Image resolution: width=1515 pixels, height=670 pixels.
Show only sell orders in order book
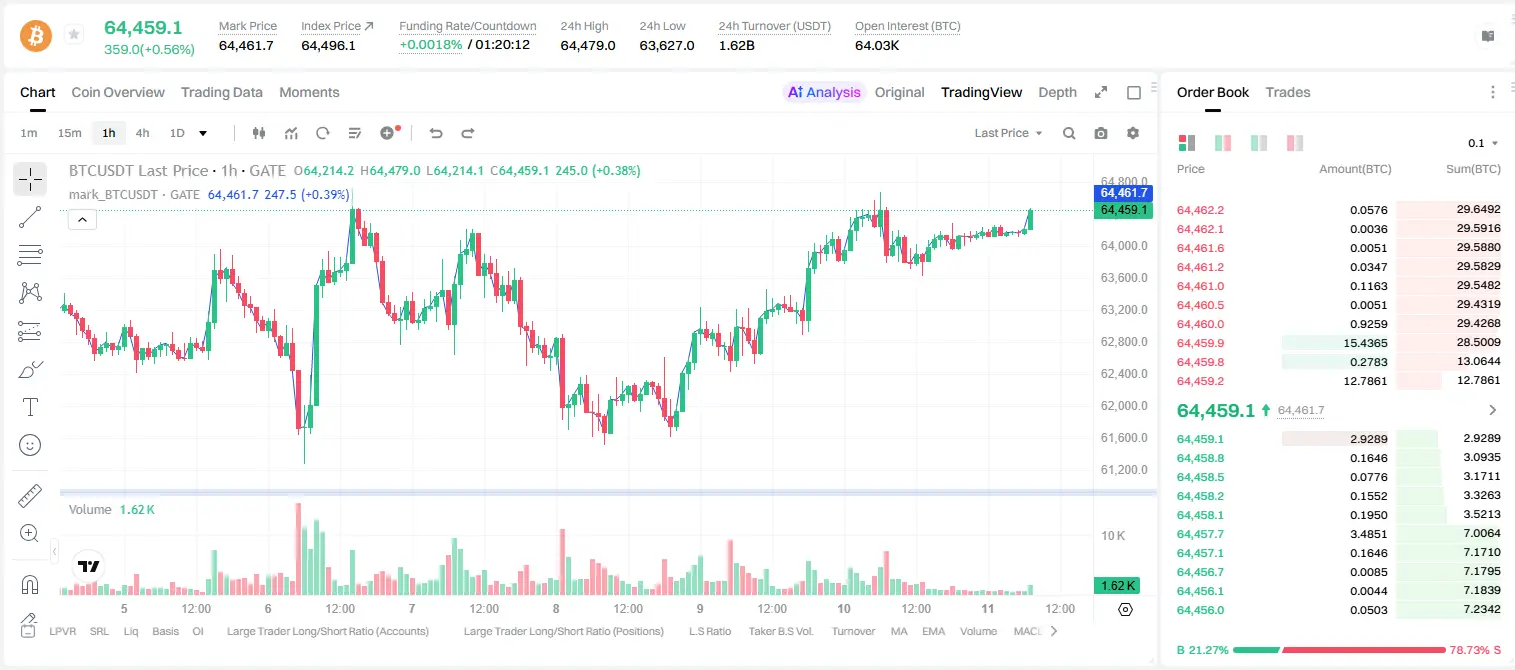click(1295, 143)
